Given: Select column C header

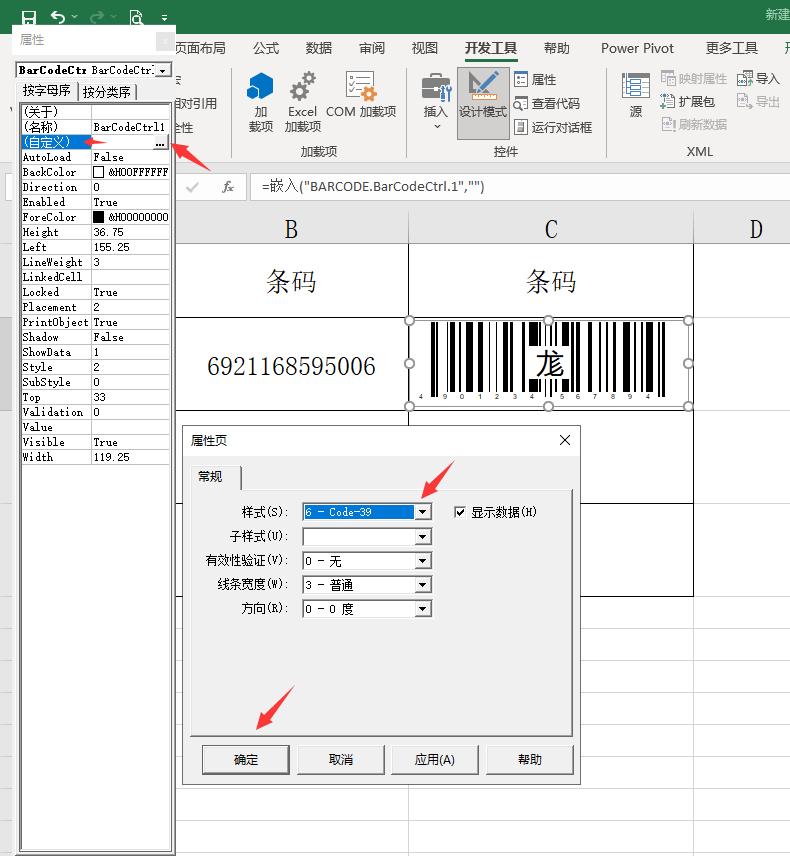Looking at the screenshot, I should click(x=551, y=229).
